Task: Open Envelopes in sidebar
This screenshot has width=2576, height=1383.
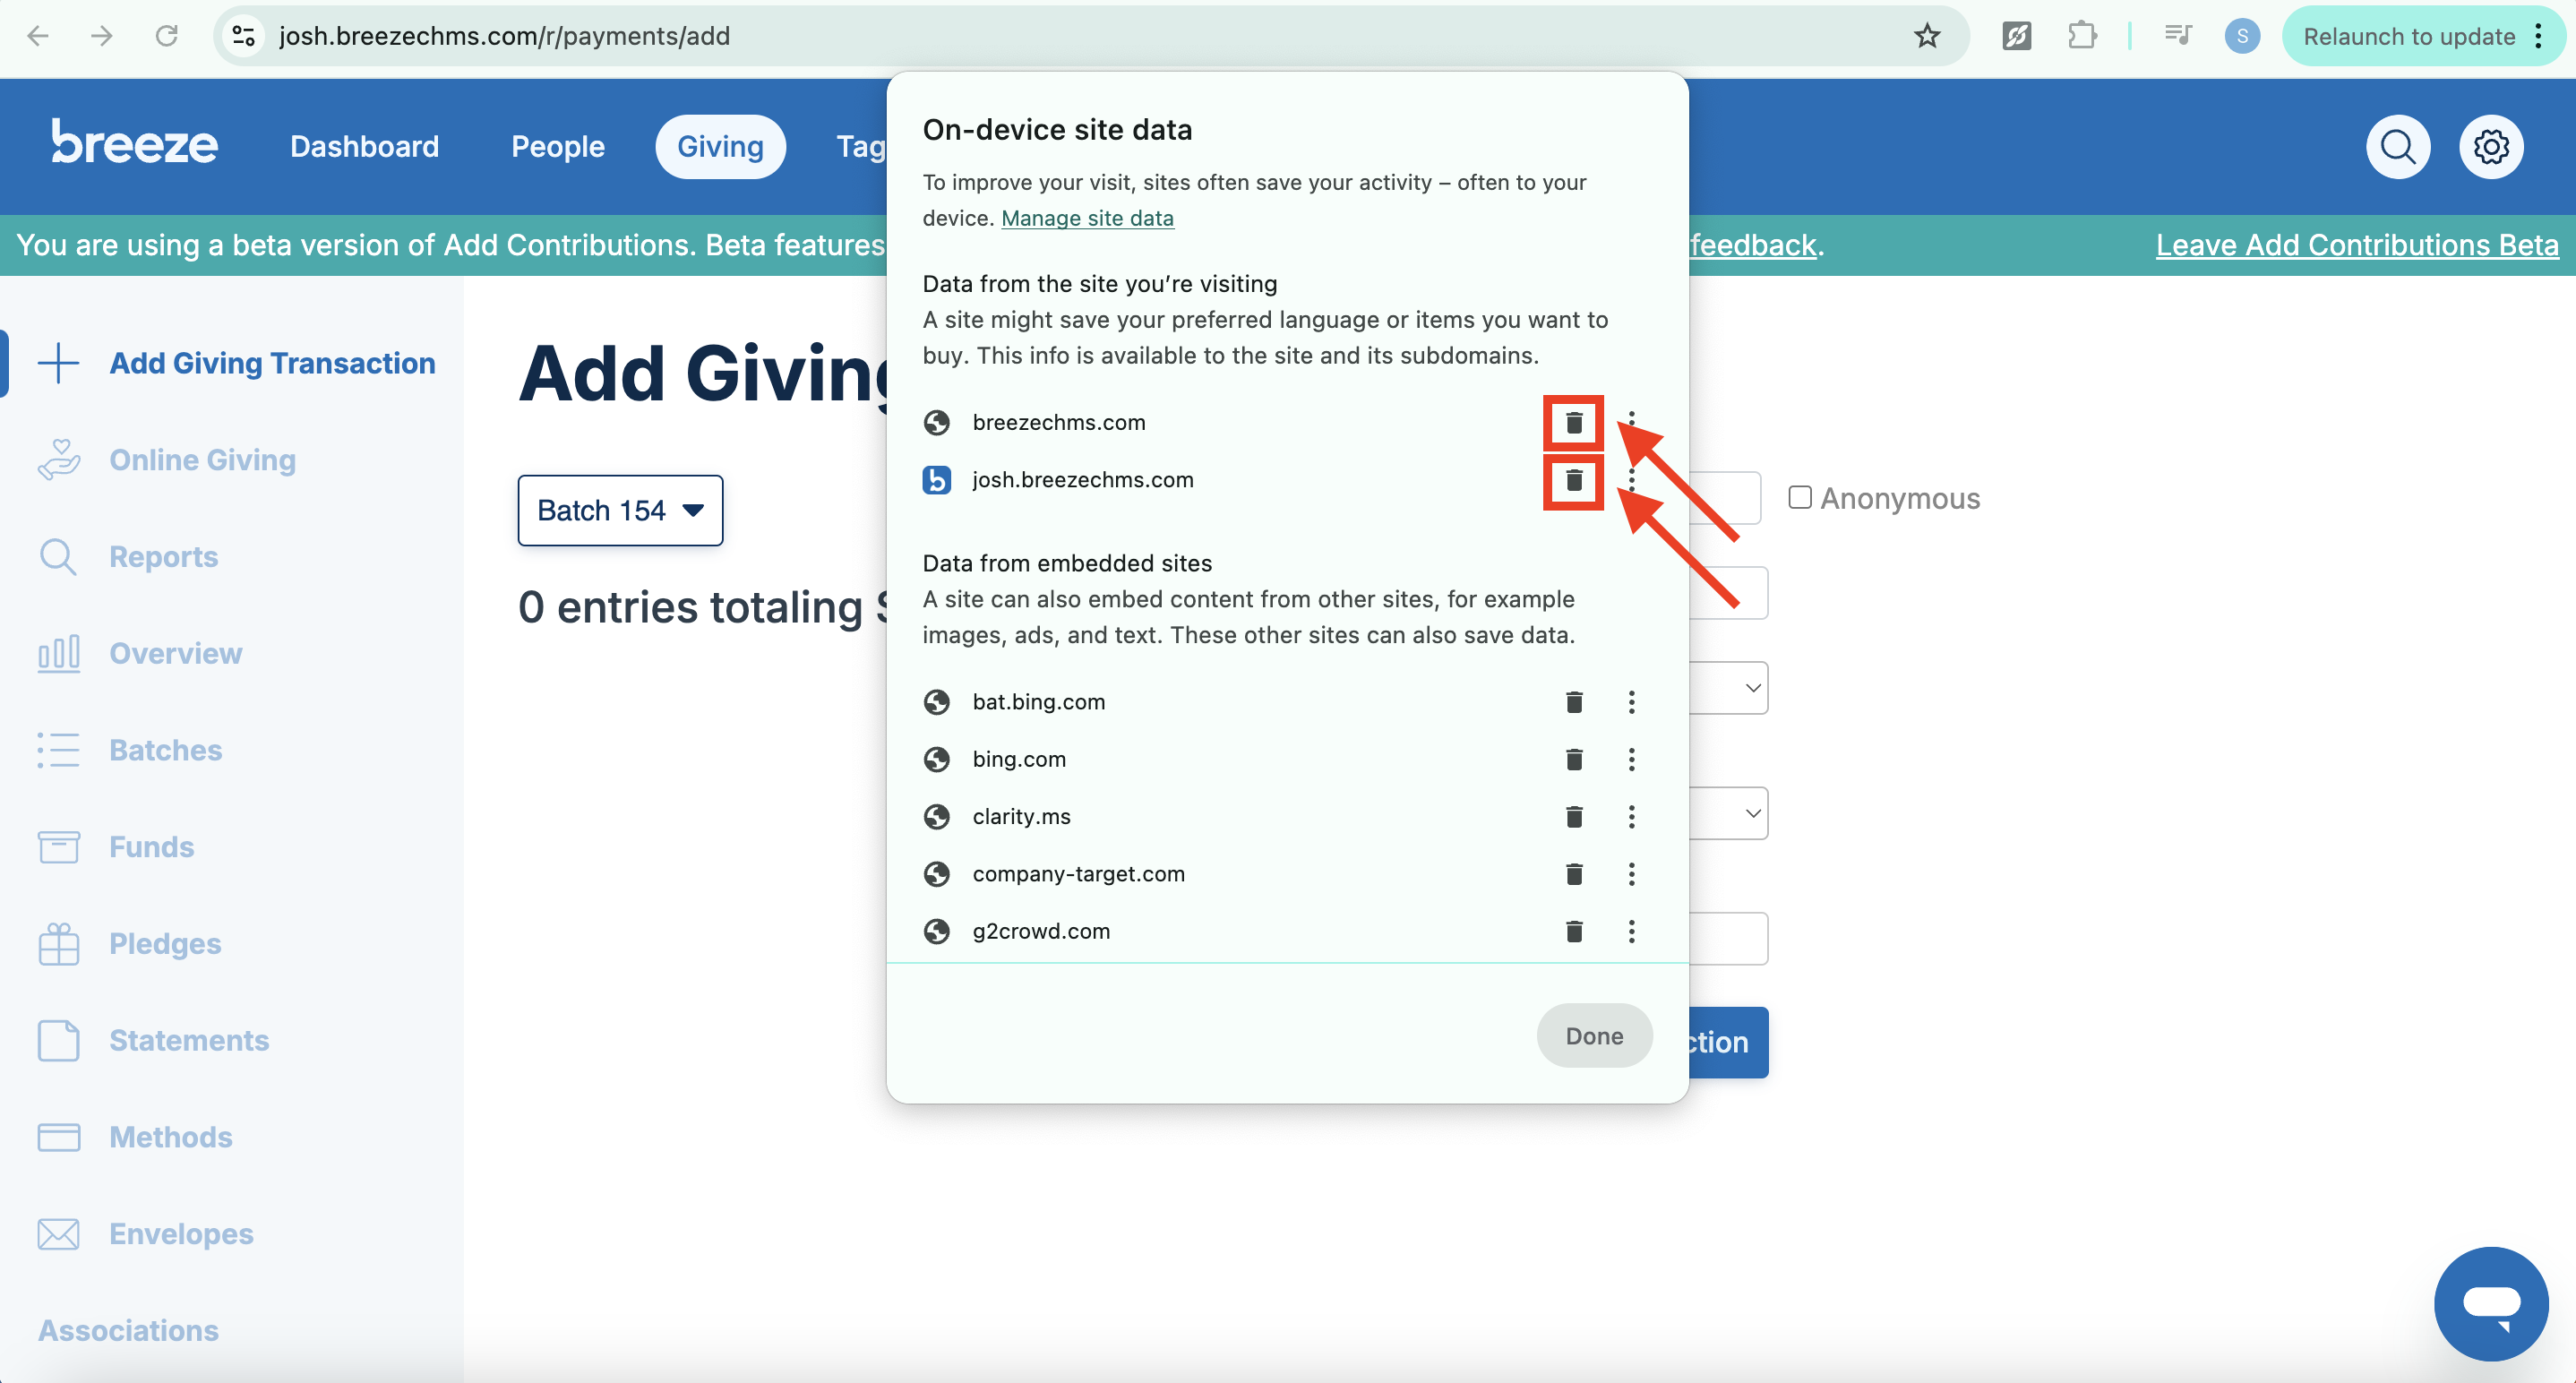Action: 145,1234
